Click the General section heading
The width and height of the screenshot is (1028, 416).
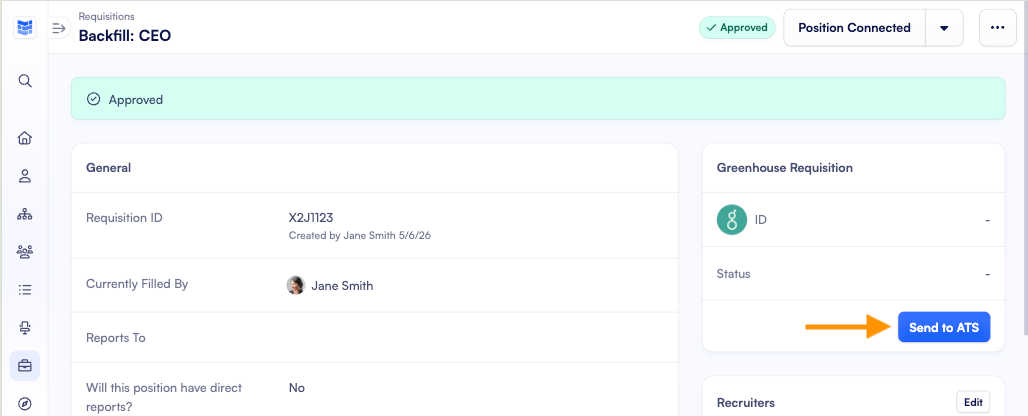108,168
